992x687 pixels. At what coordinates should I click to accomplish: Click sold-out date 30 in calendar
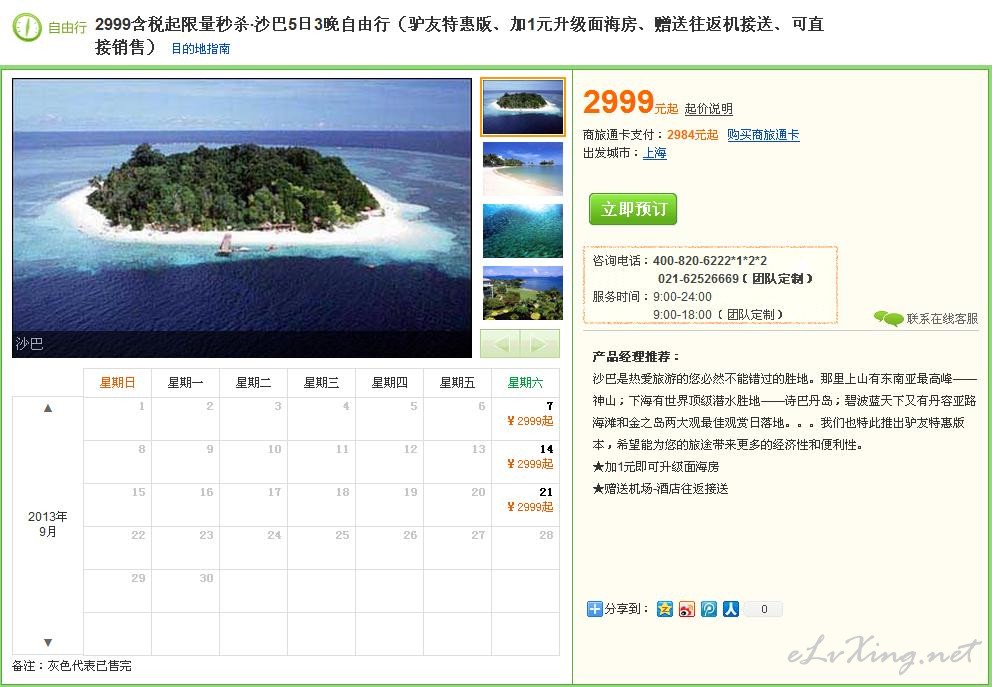click(185, 591)
